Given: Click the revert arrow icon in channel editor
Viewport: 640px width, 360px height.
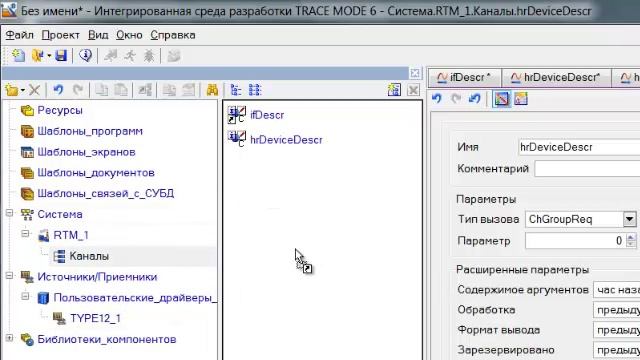Looking at the screenshot, I should [474, 98].
